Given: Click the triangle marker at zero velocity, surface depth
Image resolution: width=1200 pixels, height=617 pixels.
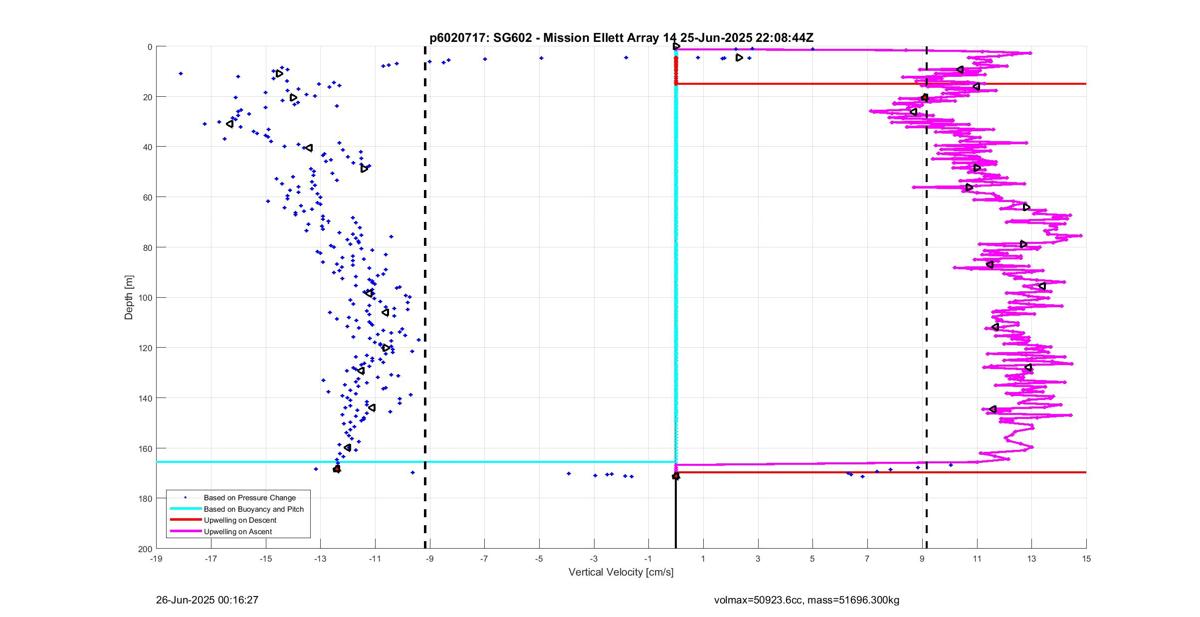Looking at the screenshot, I should point(677,46).
